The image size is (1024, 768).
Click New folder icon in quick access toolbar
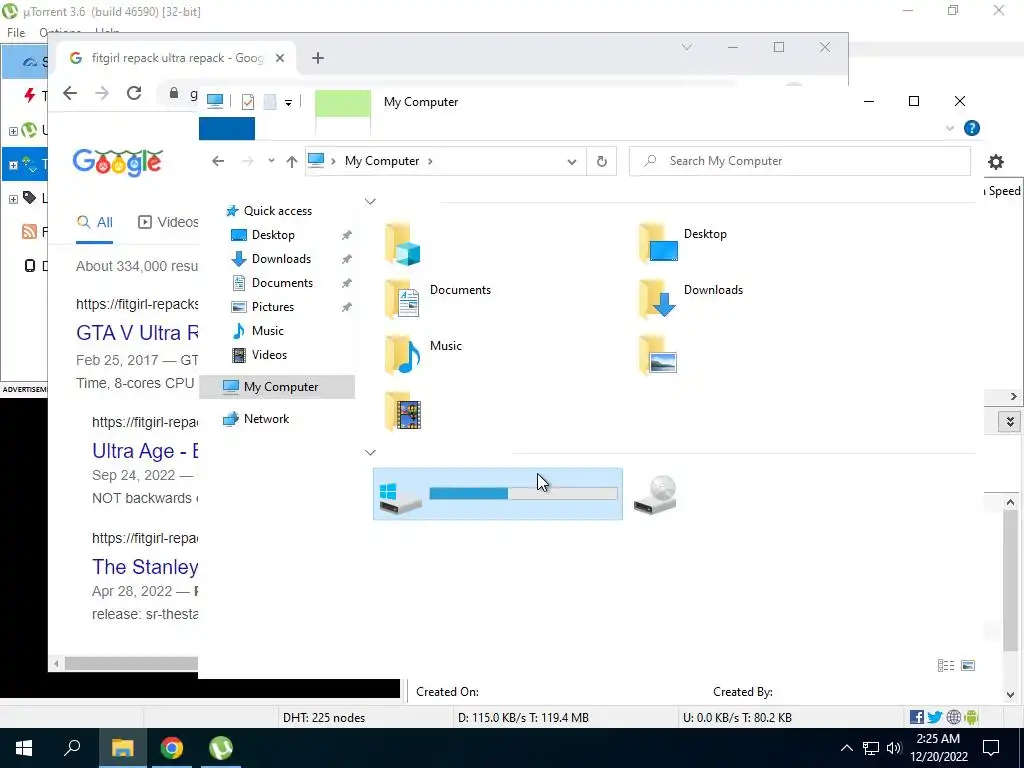click(x=270, y=101)
